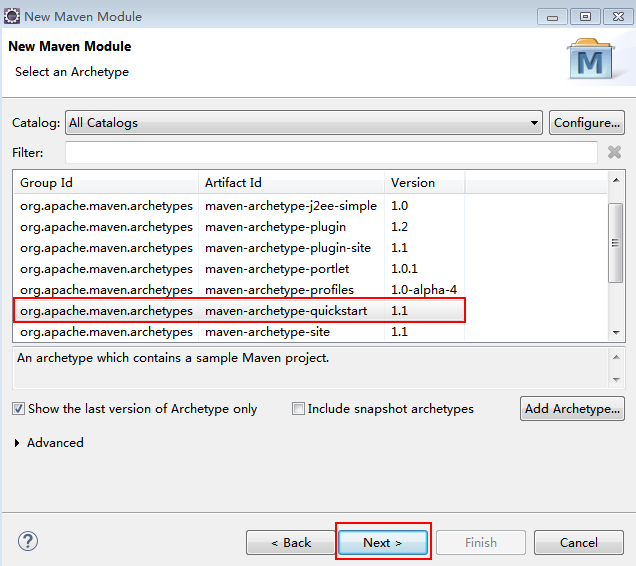Click the archetype list scrollbar thumb
The width and height of the screenshot is (636, 566).
pos(616,243)
